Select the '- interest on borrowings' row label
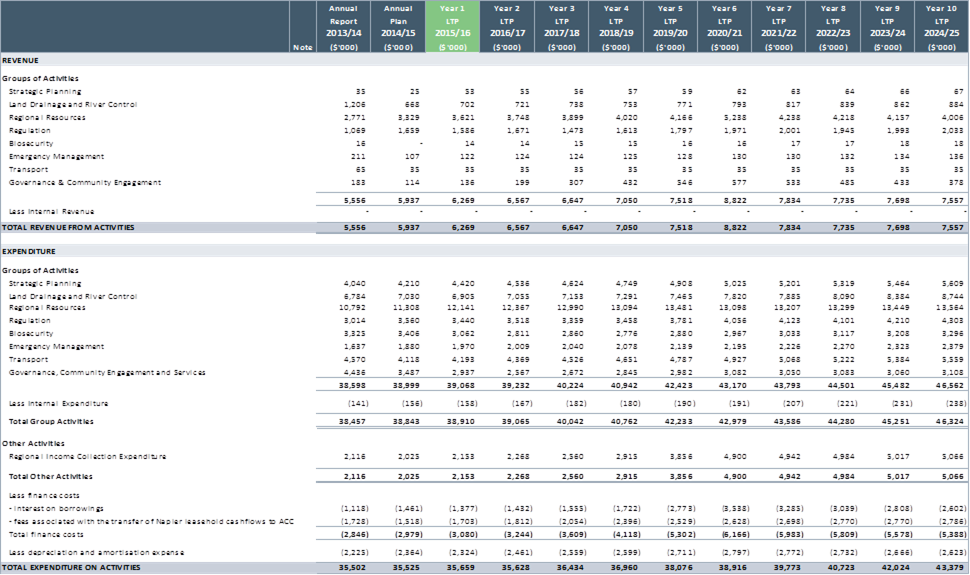This screenshot has height=575, width=970. (x=56, y=509)
